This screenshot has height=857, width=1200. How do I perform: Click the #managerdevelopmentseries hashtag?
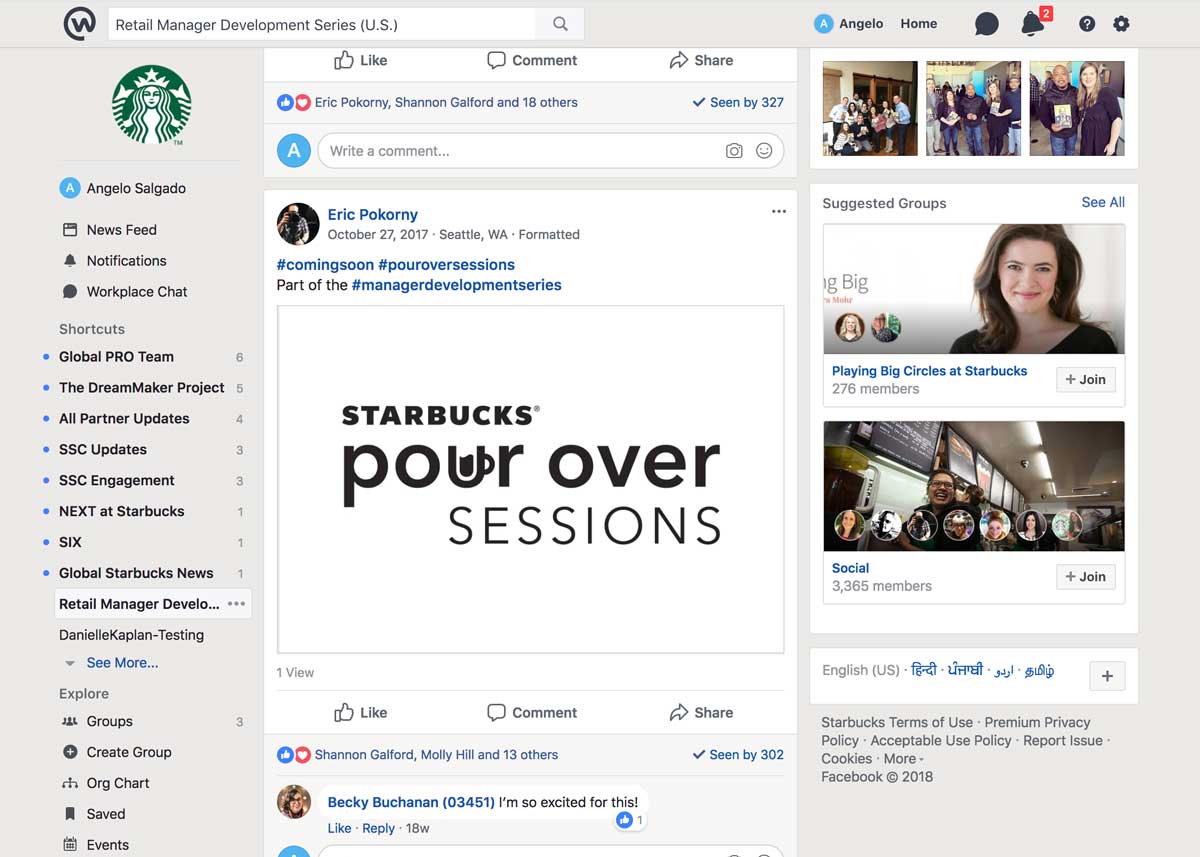point(457,285)
